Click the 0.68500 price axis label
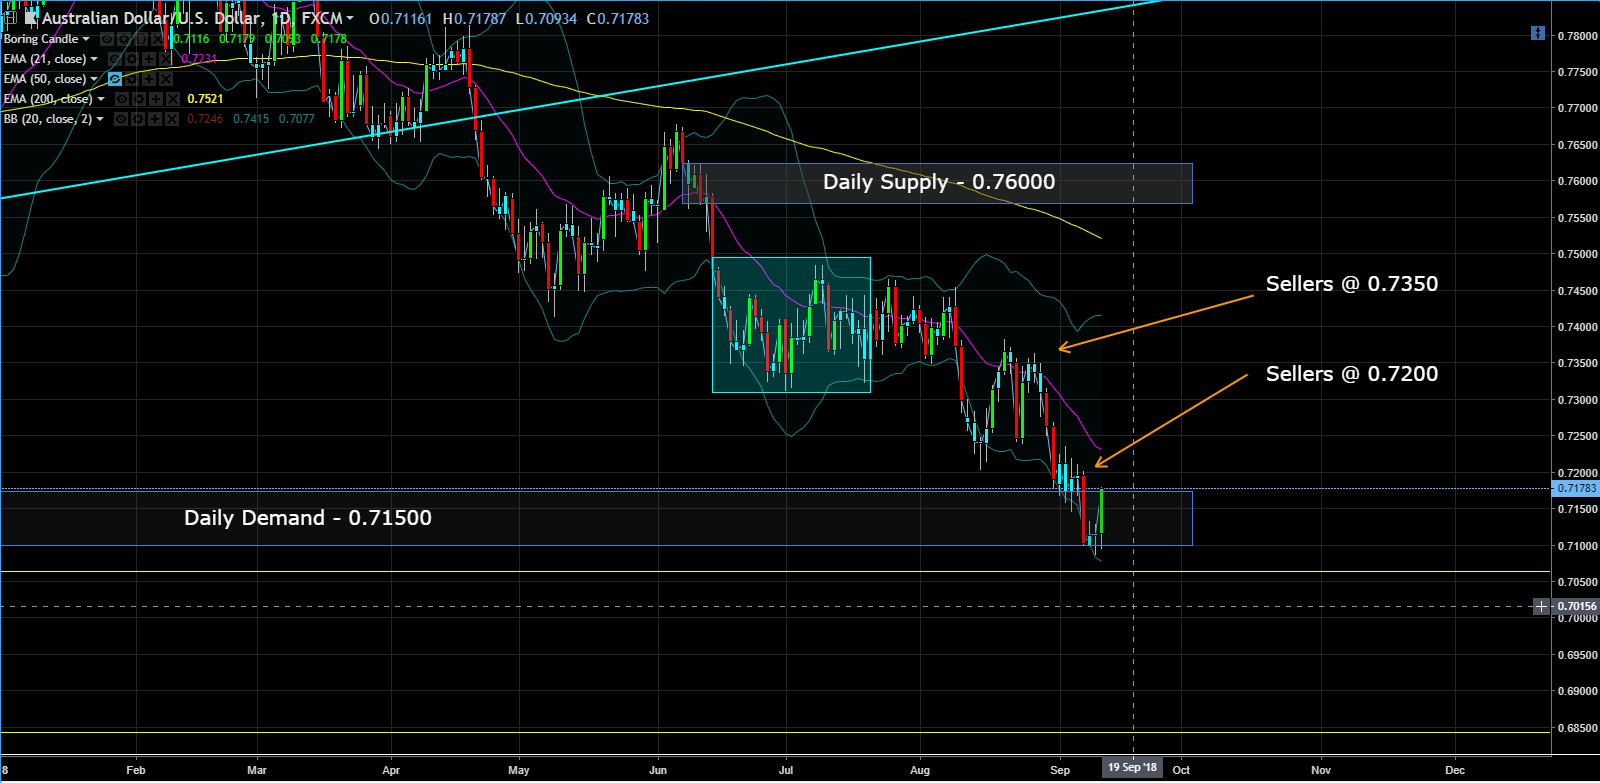Viewport: 1600px width, 783px height. (1577, 728)
